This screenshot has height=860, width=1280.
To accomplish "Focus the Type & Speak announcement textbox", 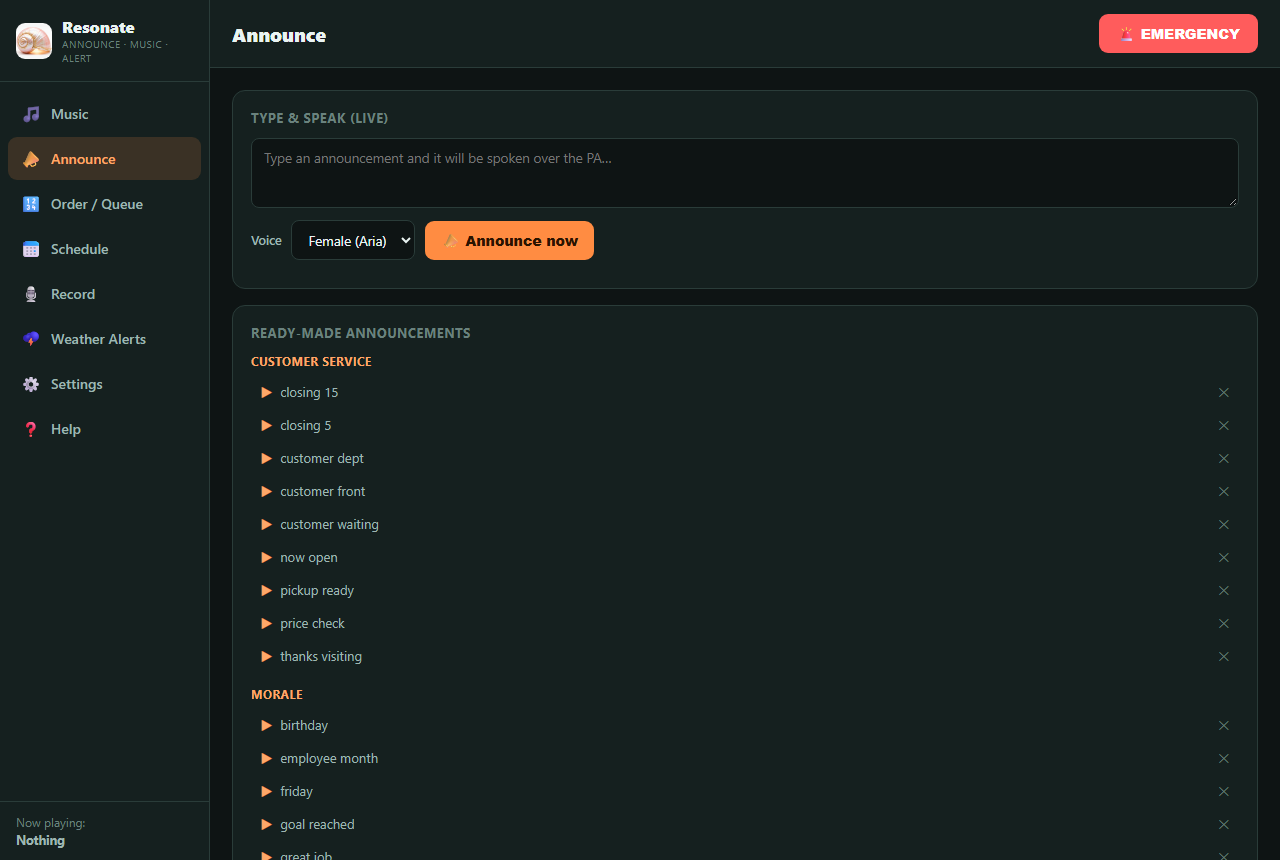I will 745,173.
